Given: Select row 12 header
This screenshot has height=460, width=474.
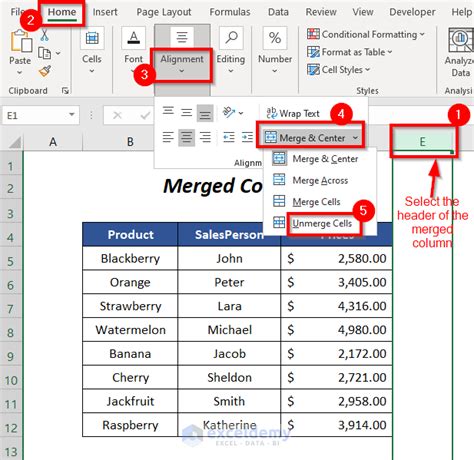Looking at the screenshot, I should tap(11, 428).
